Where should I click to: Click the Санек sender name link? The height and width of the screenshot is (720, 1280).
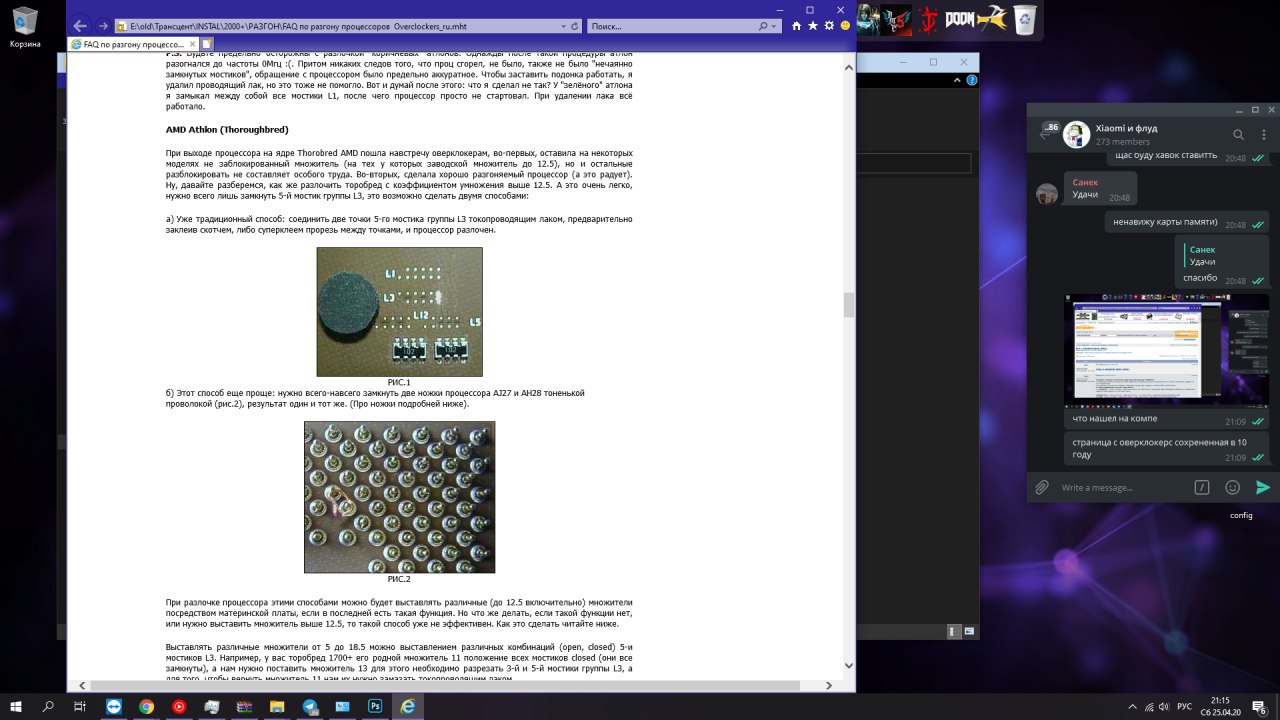(1086, 183)
